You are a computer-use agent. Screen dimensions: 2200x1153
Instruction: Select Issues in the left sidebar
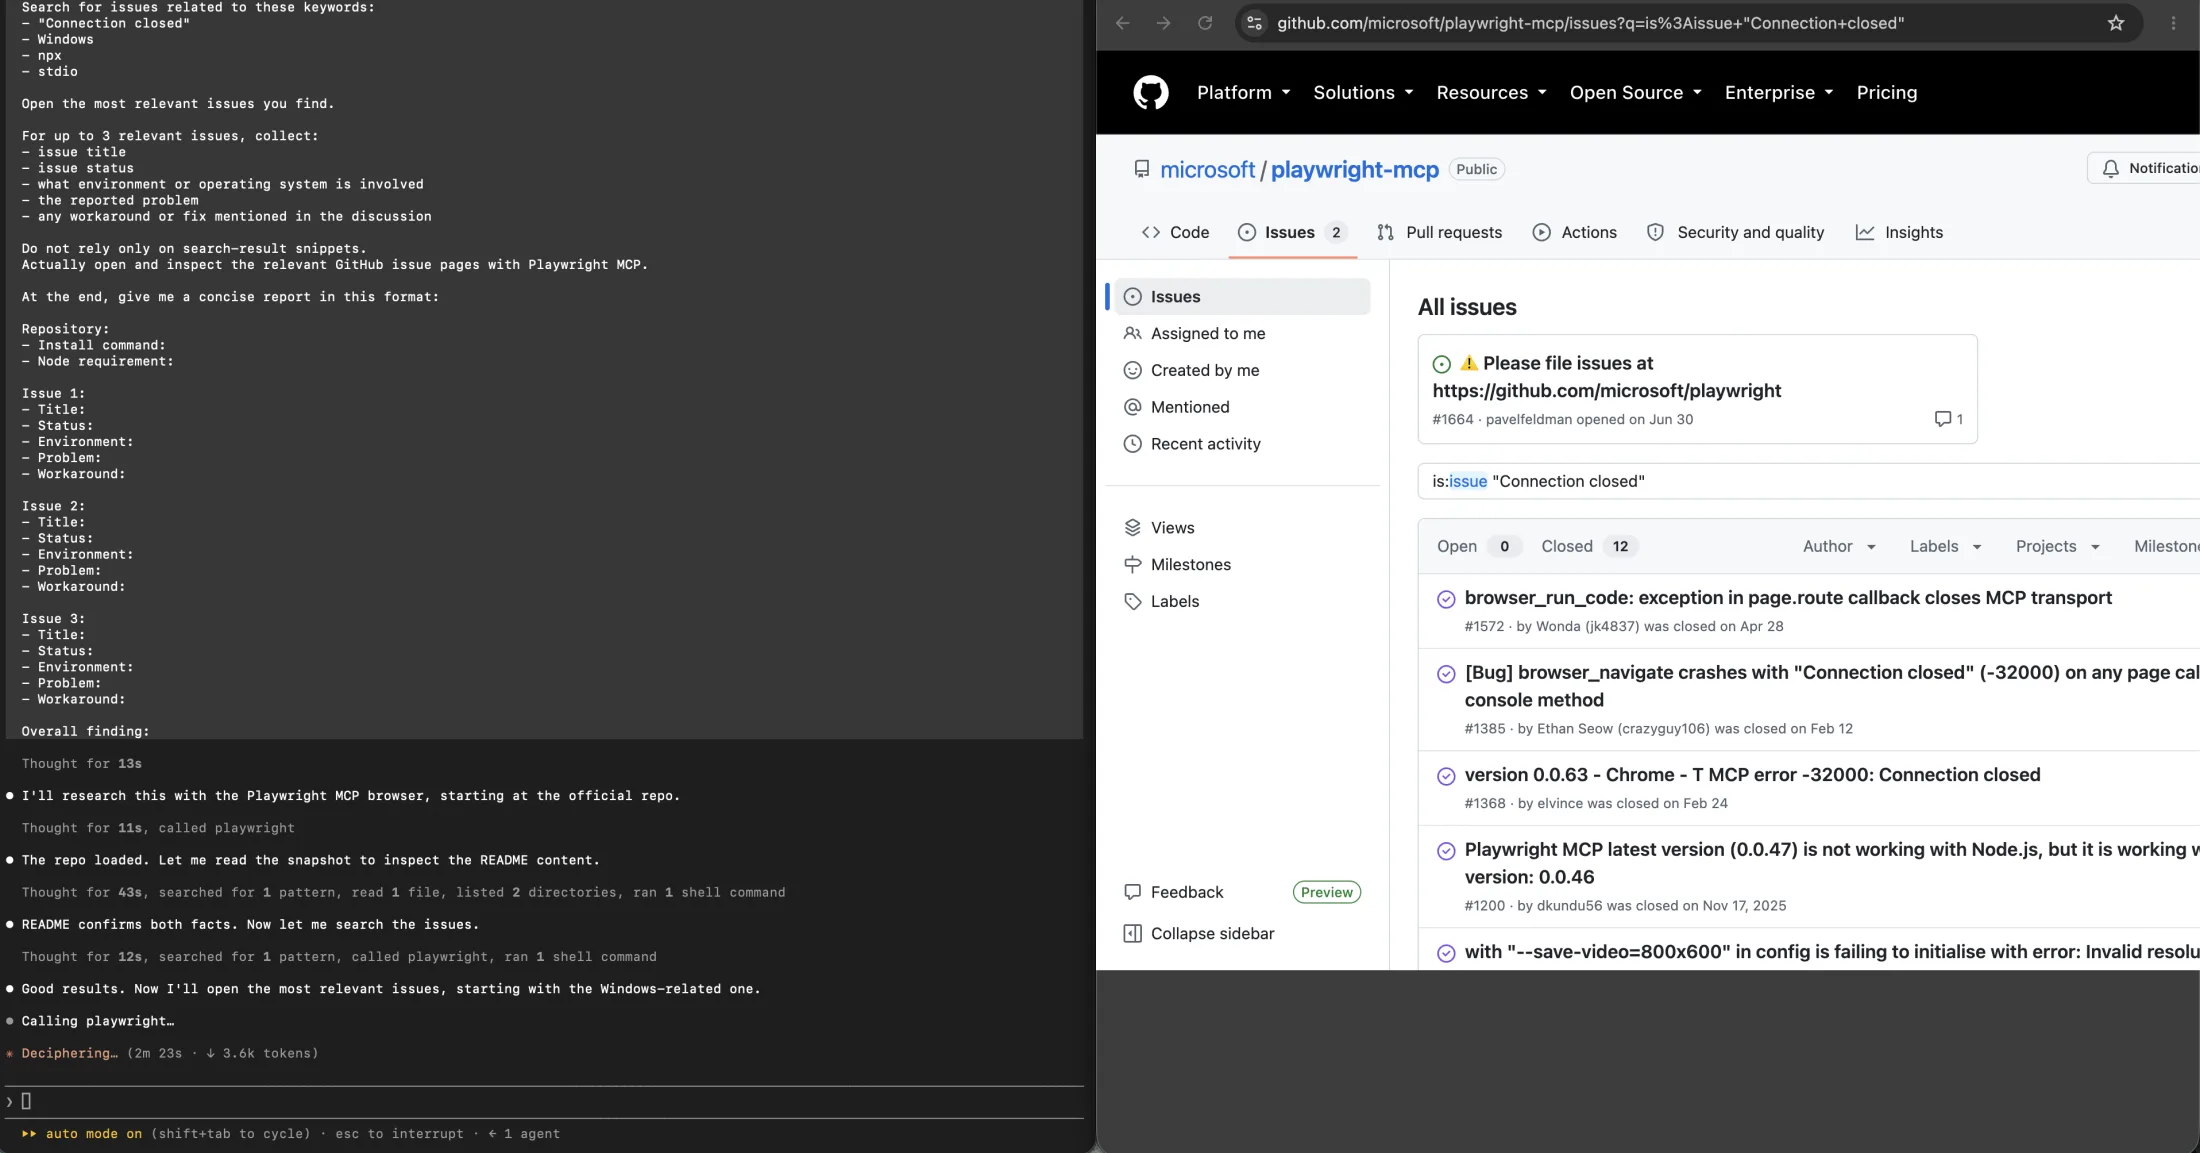(1242, 297)
